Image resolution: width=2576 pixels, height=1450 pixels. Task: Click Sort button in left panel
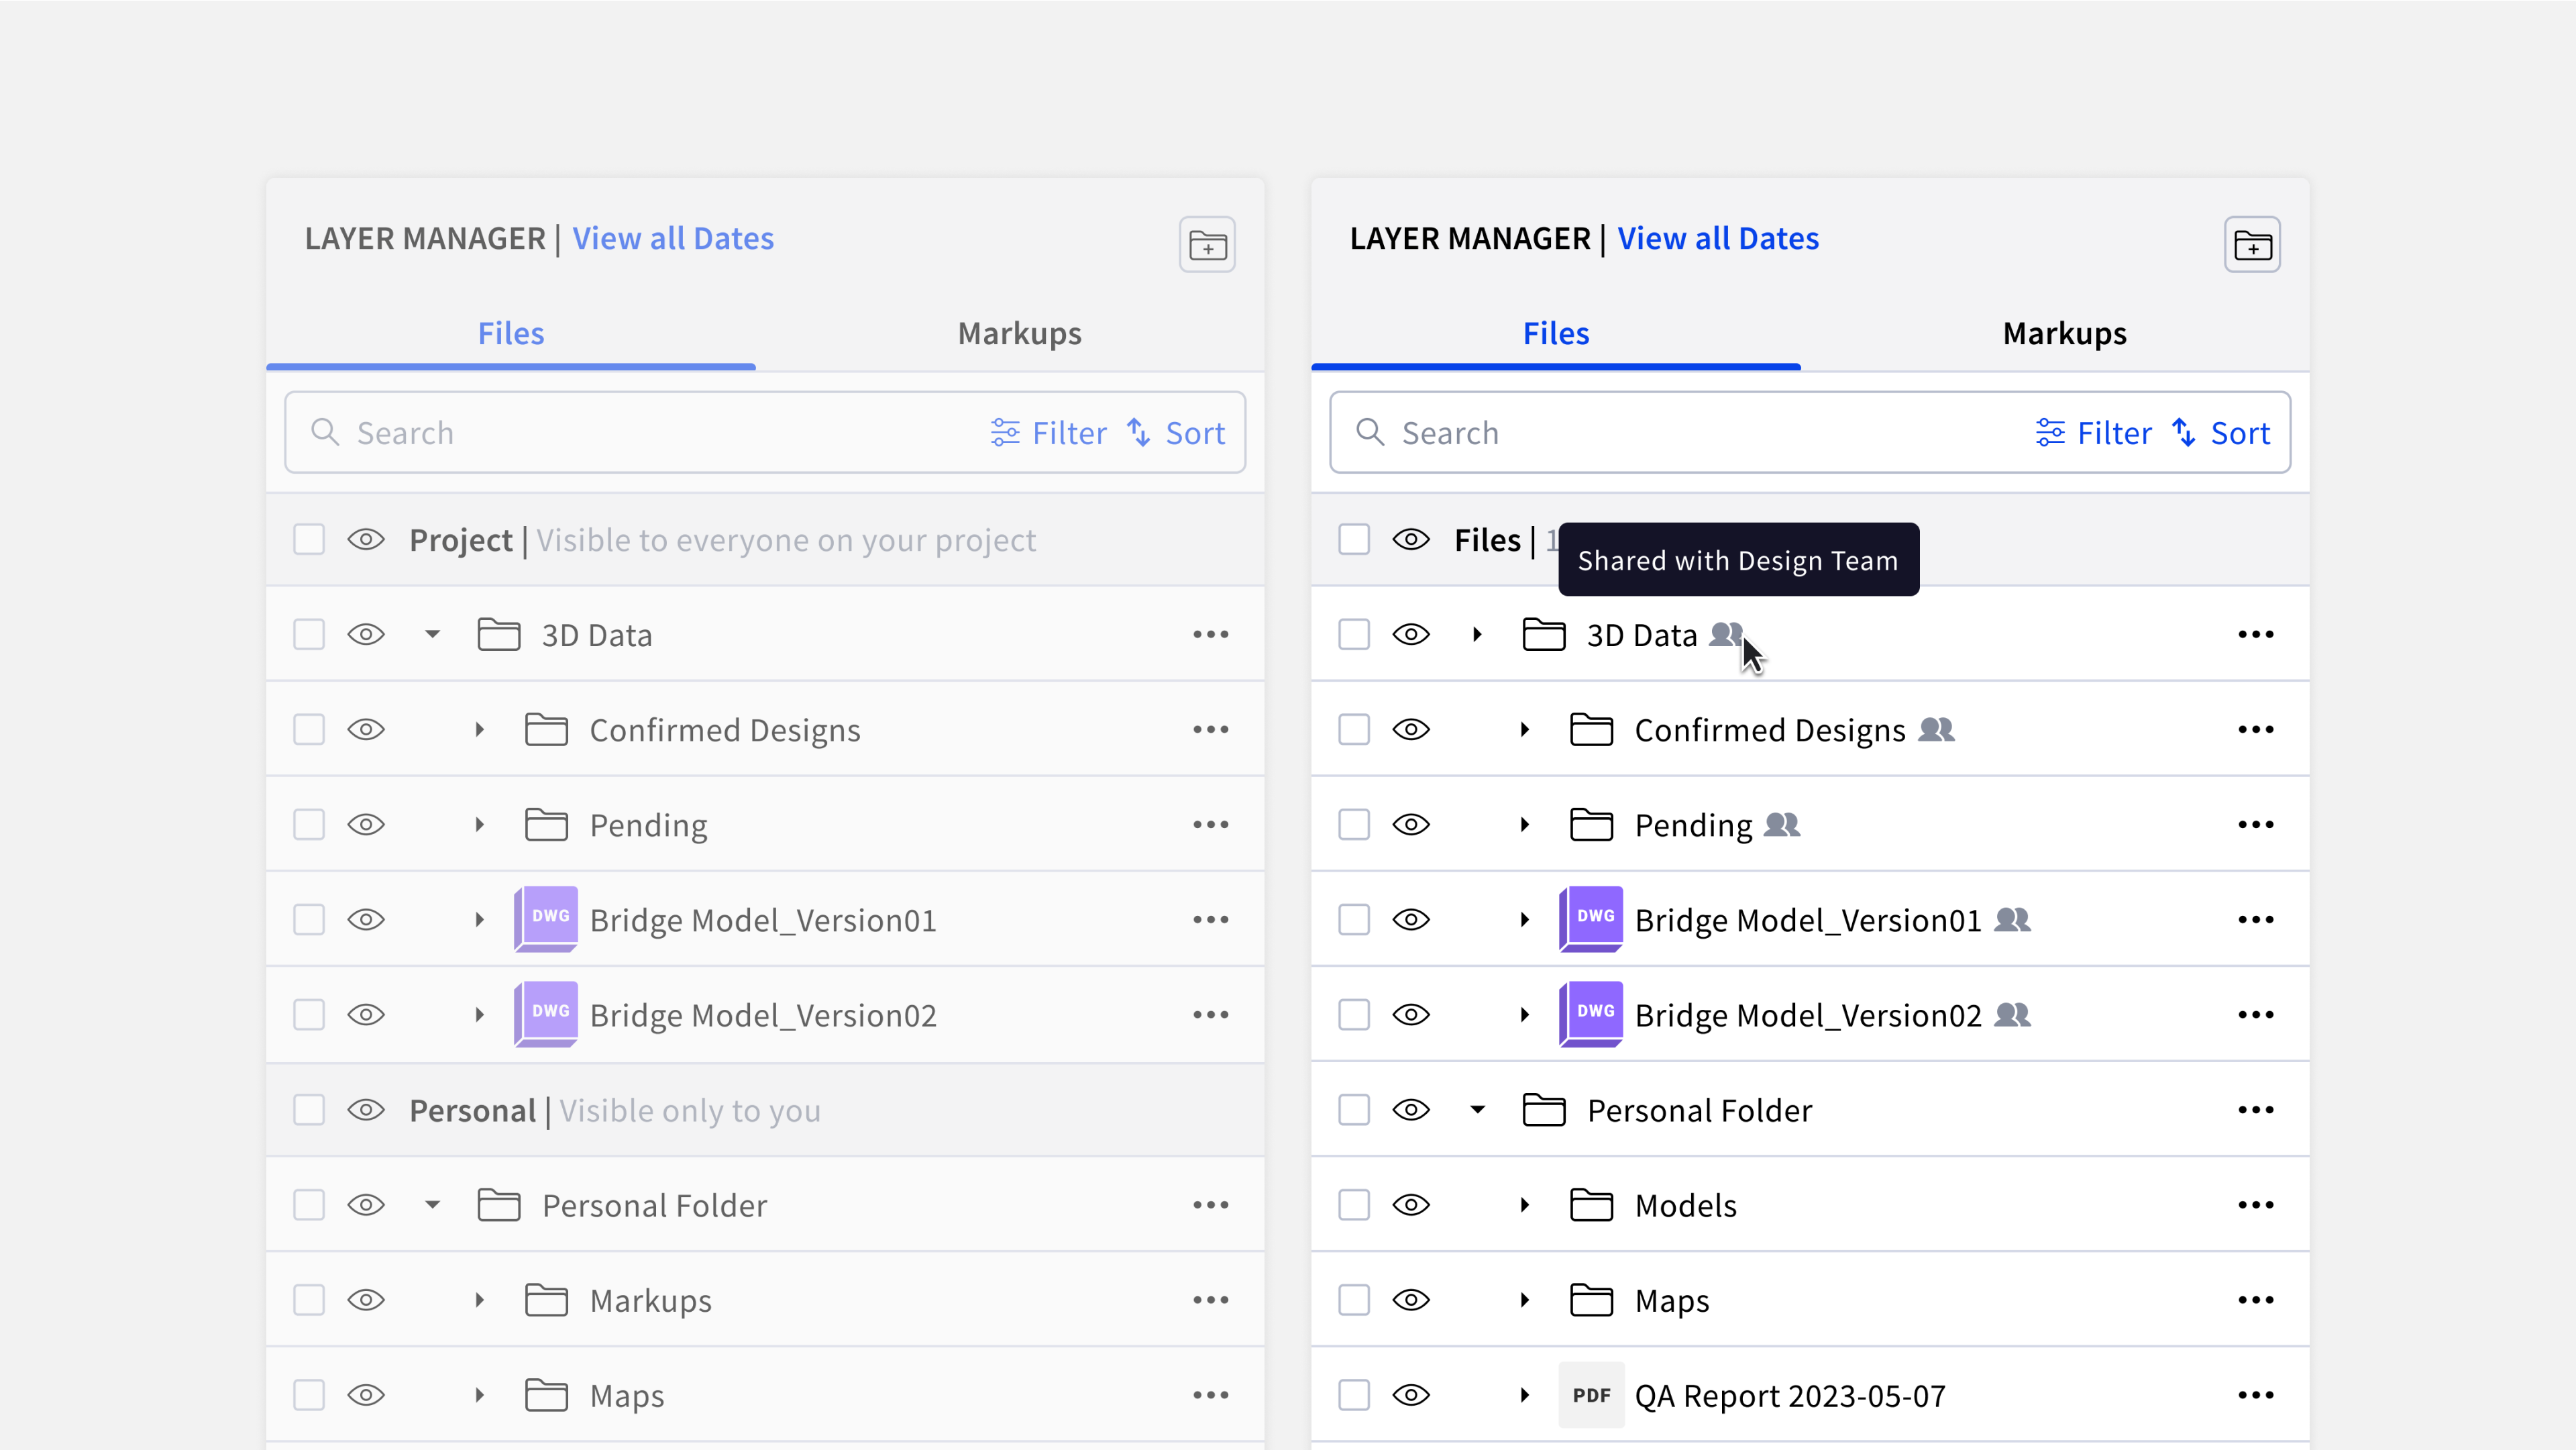coord(1176,432)
